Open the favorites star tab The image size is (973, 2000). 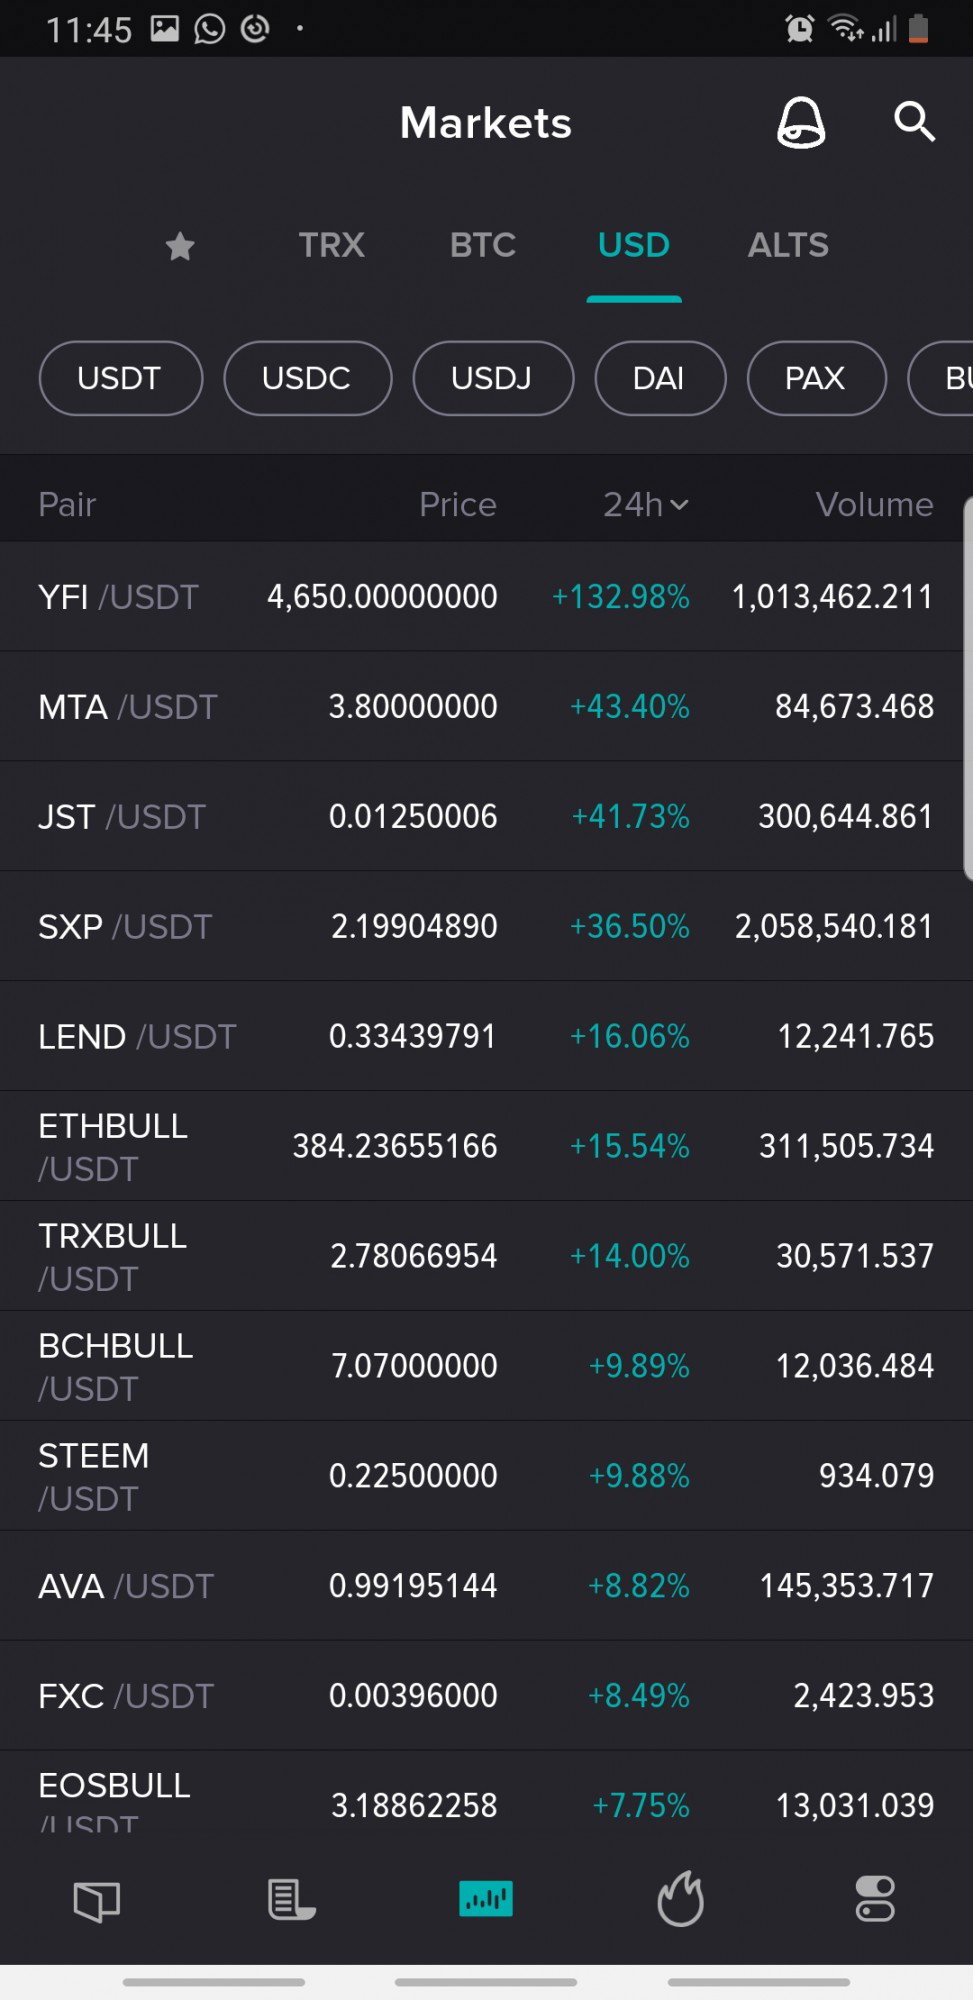pyautogui.click(x=180, y=245)
